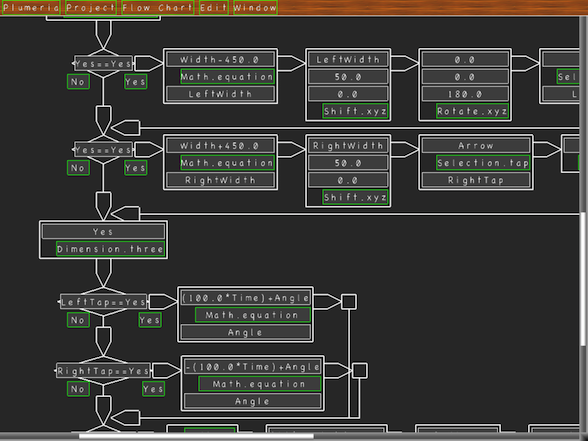Viewport: 588px width, 441px height.
Task: Edit the topmost 0.0 field in the Rotate node
Action: click(x=465, y=60)
